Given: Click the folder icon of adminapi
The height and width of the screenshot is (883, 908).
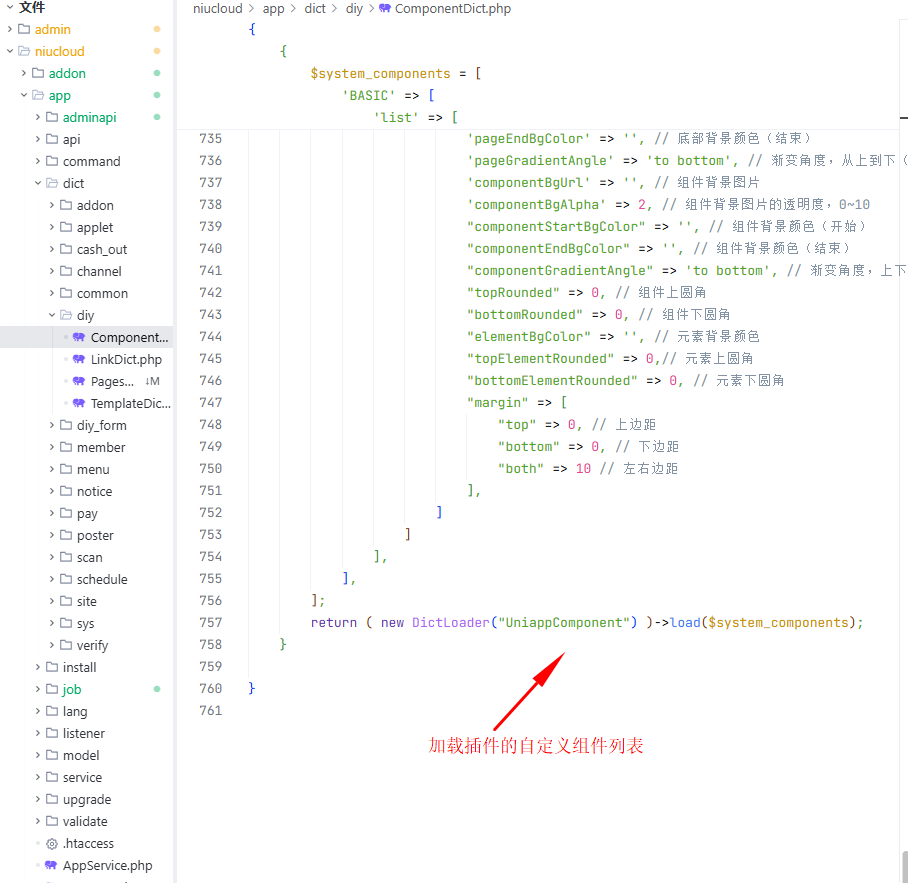Looking at the screenshot, I should (52, 118).
